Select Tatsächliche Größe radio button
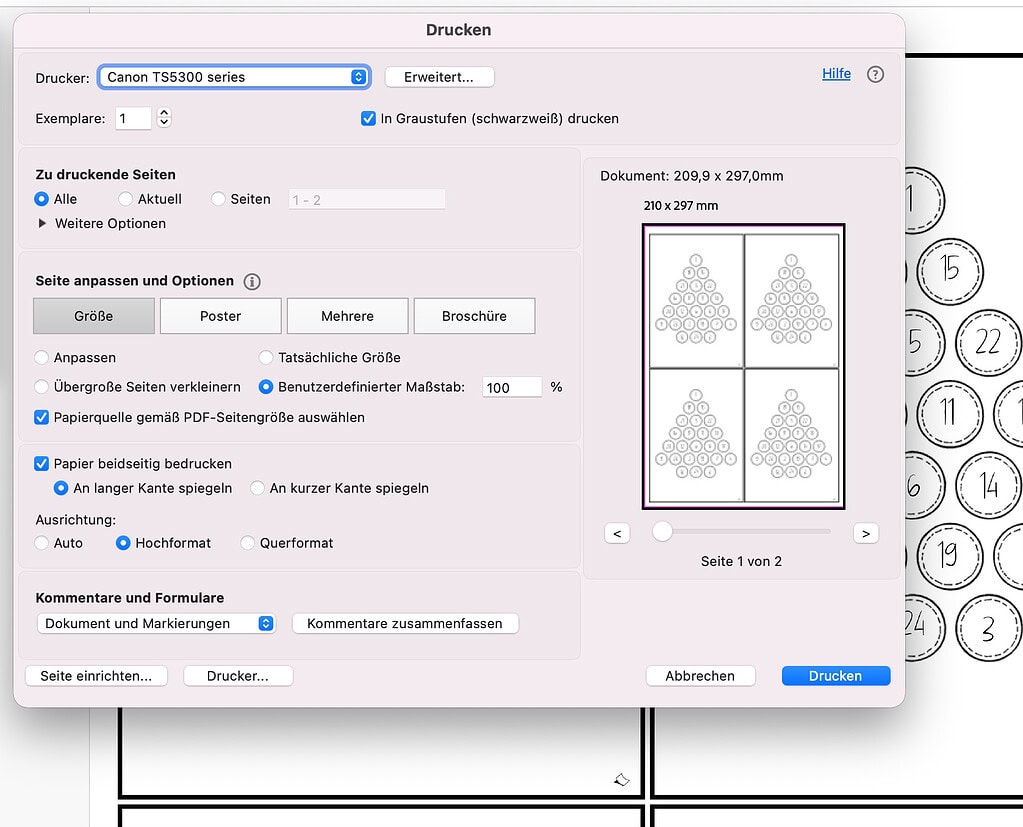1023x827 pixels. click(266, 357)
